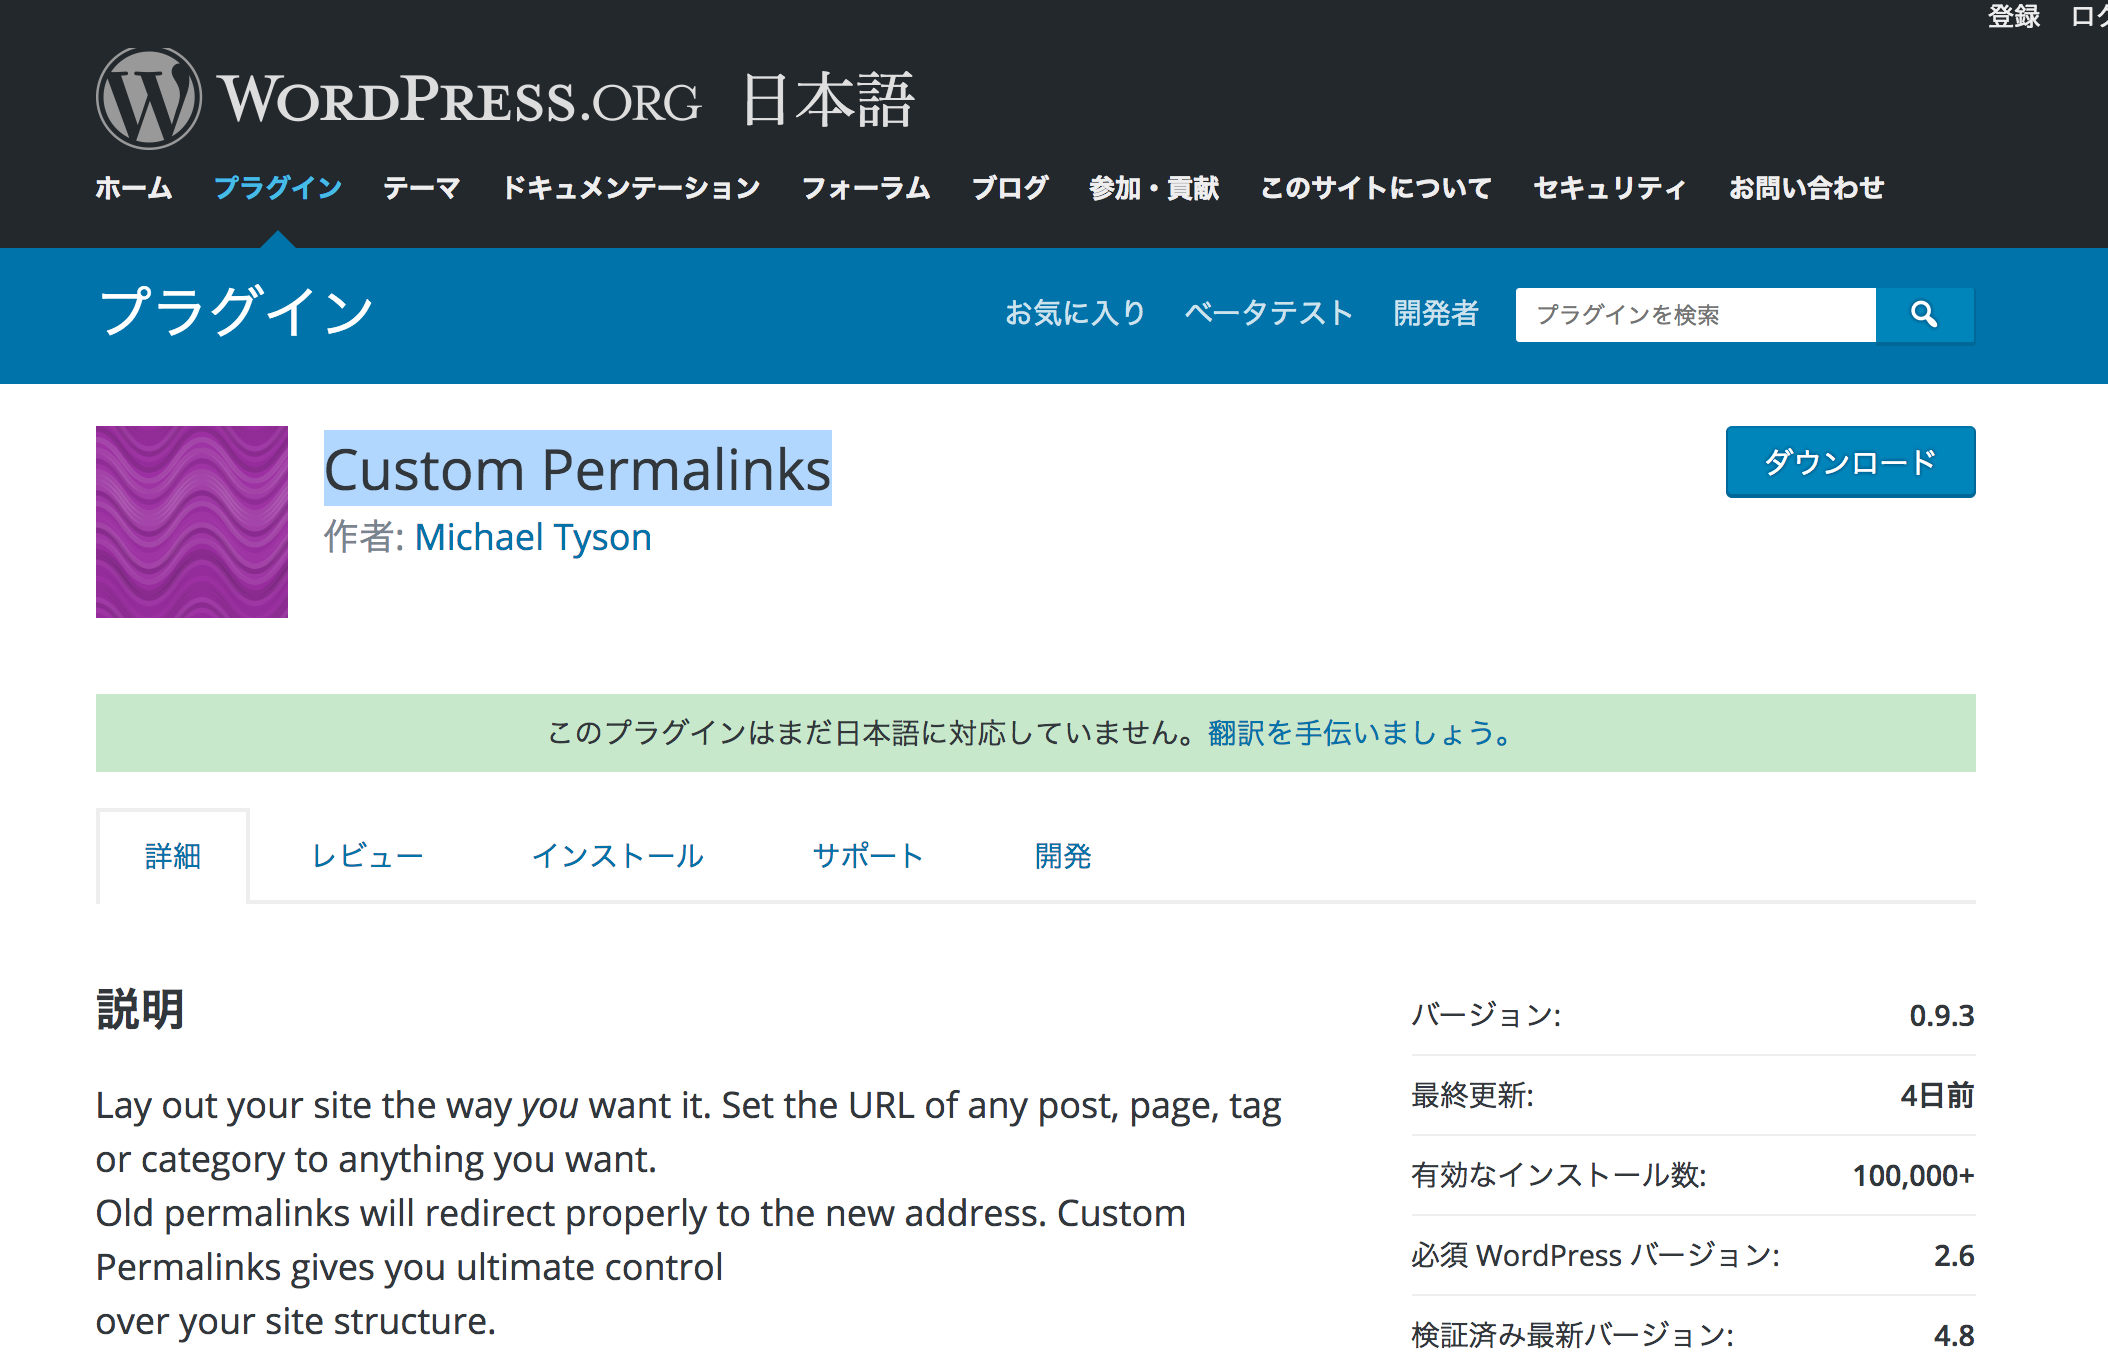Click 登録 at top right

coord(2013,16)
